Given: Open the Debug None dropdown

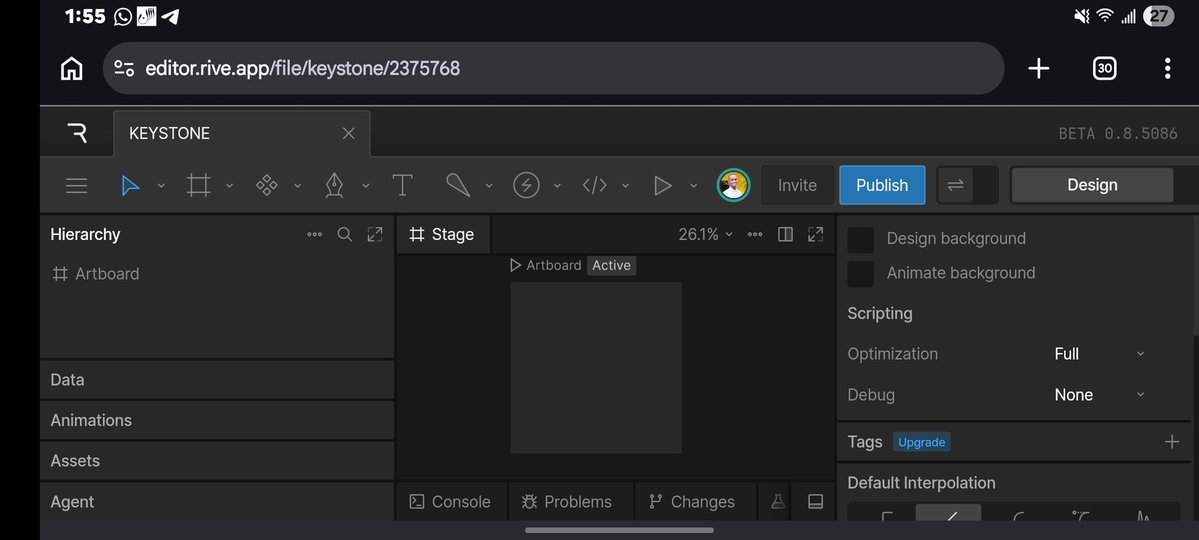Looking at the screenshot, I should (x=1099, y=395).
